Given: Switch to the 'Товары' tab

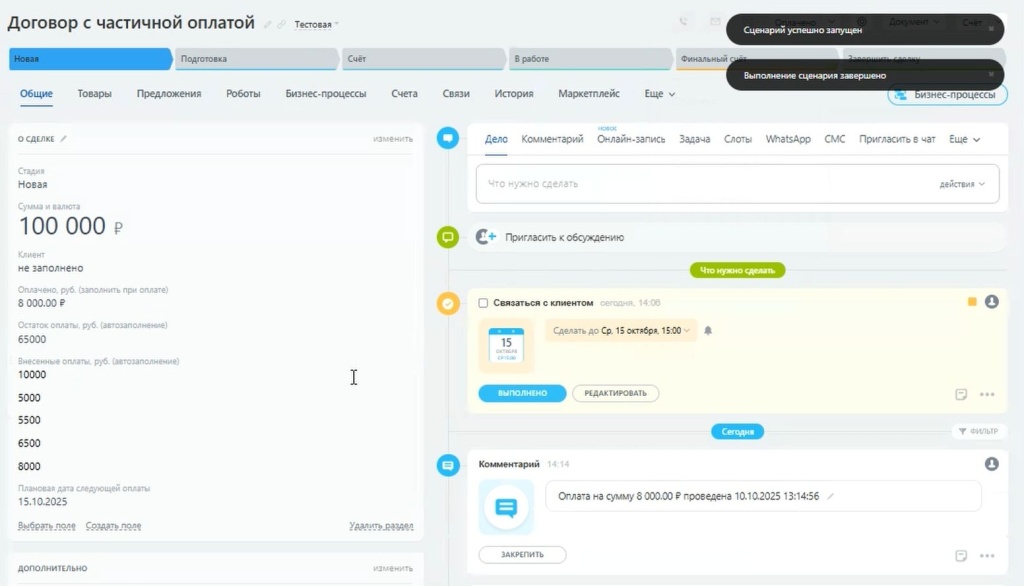Looking at the screenshot, I should click(x=95, y=94).
